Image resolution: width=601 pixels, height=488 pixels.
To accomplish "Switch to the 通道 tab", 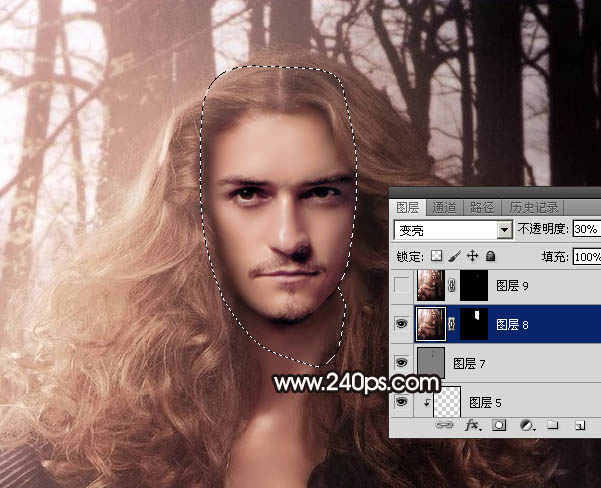I will [445, 207].
